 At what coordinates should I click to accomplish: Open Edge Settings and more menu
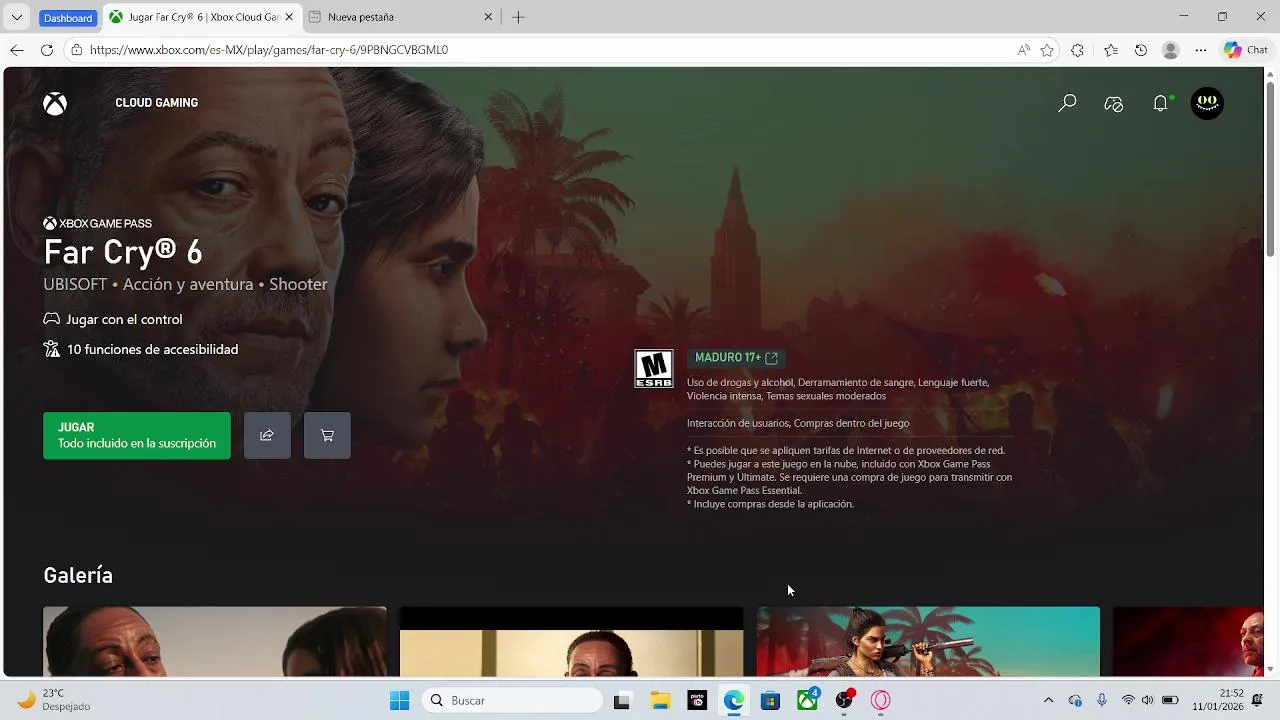coord(1201,50)
